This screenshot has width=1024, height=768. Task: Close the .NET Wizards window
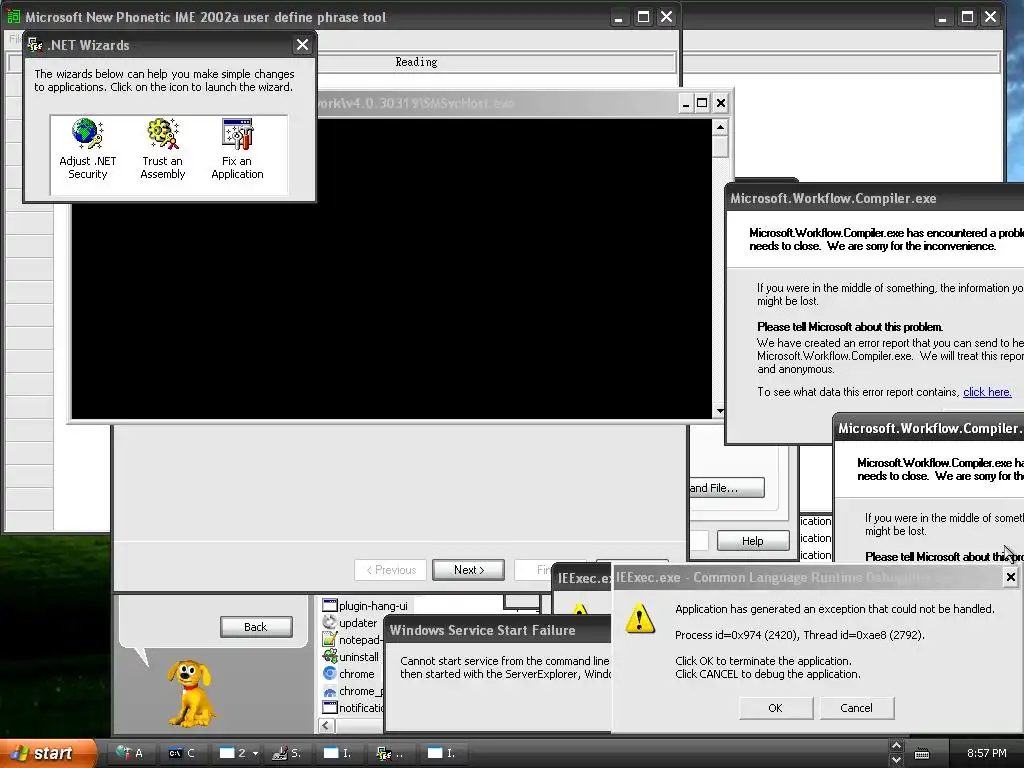pos(302,45)
